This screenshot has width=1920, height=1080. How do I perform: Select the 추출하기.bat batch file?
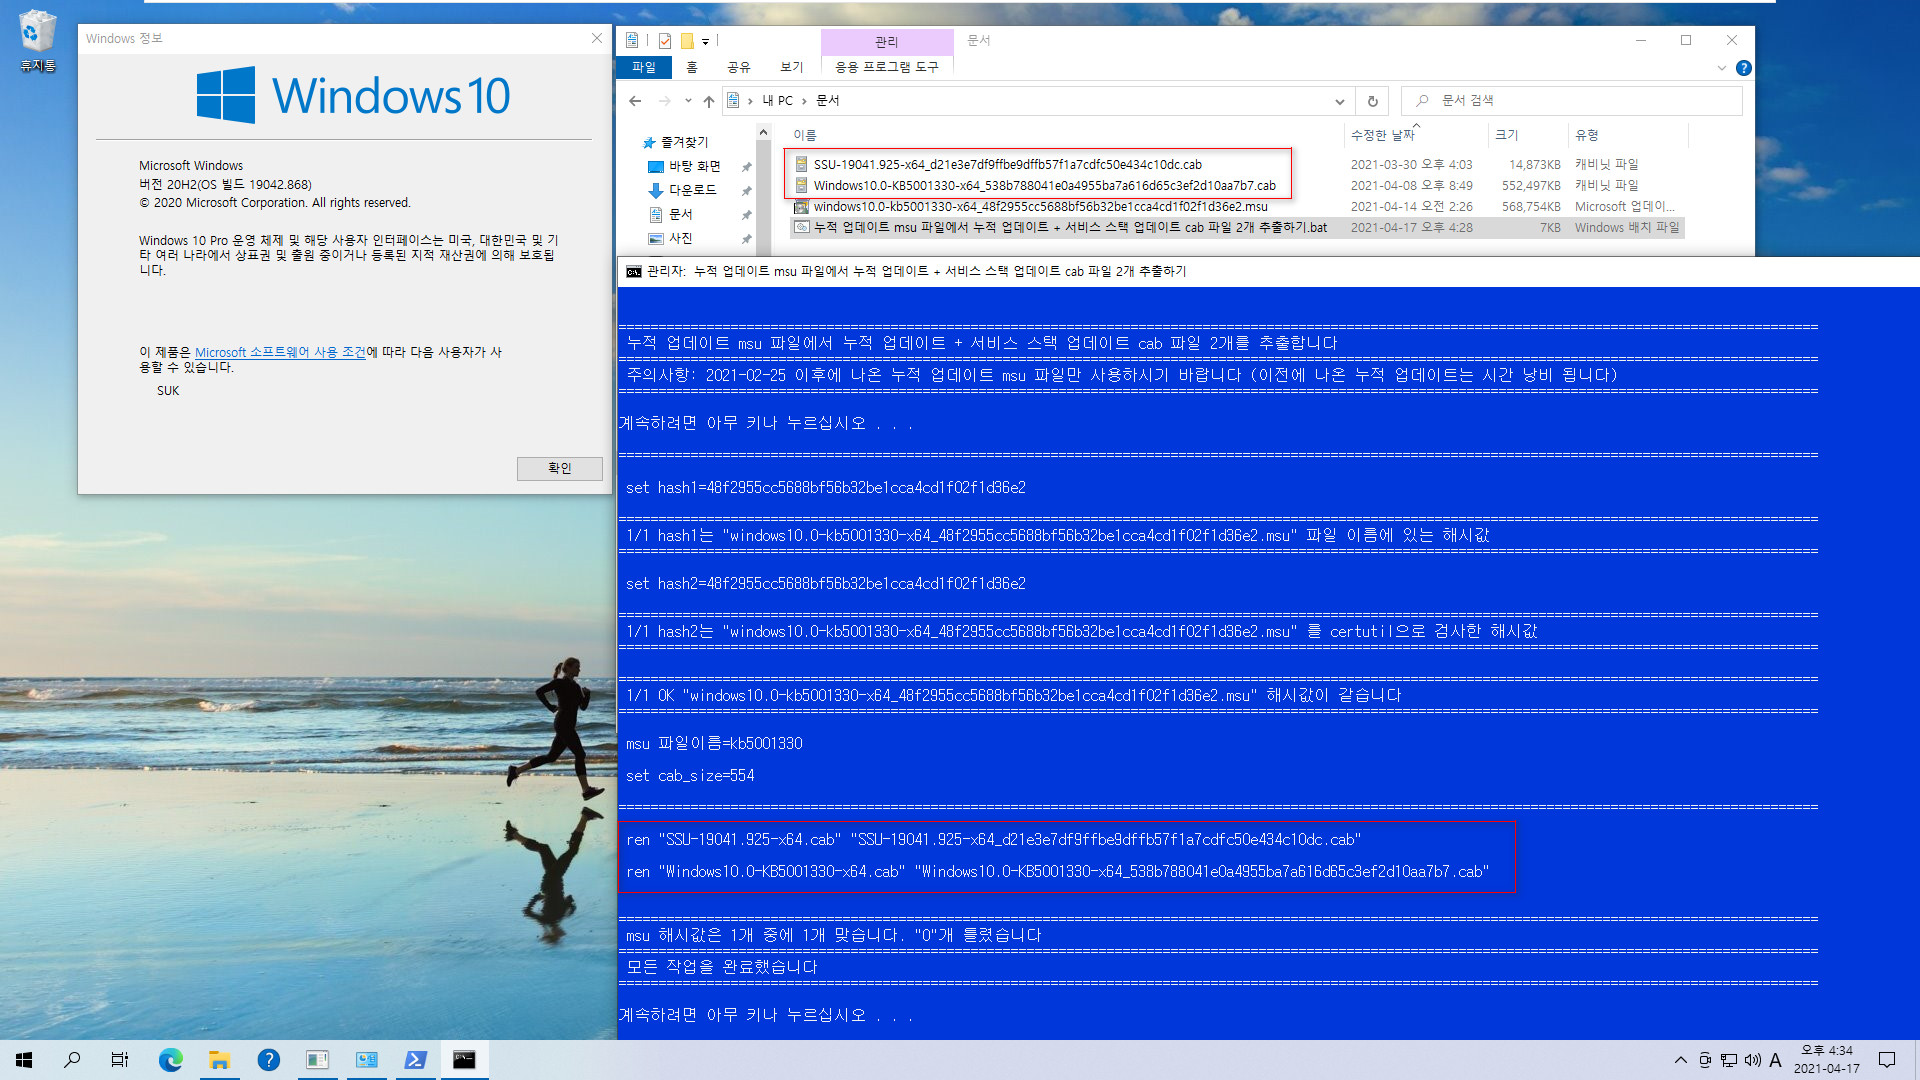click(x=1070, y=228)
